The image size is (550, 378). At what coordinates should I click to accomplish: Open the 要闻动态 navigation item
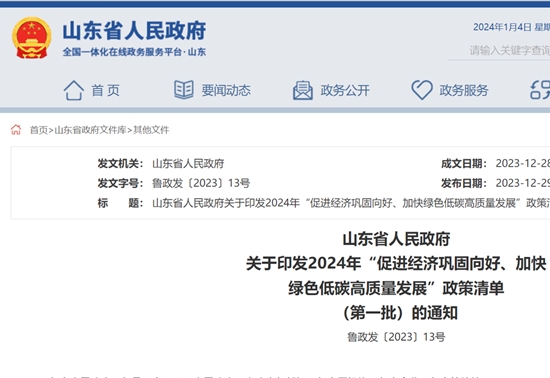click(226, 90)
